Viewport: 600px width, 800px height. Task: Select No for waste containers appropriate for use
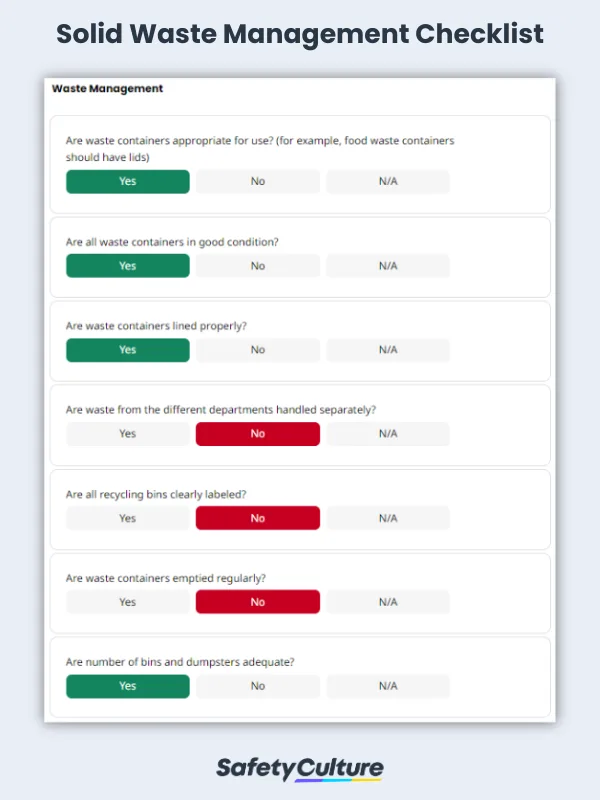click(258, 182)
